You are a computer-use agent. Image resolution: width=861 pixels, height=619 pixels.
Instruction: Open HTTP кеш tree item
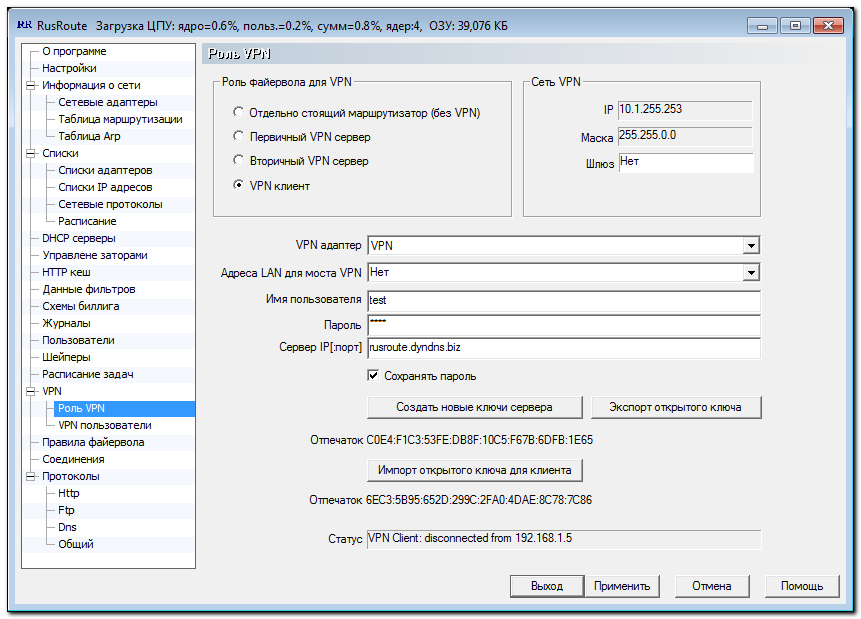[x=66, y=272]
